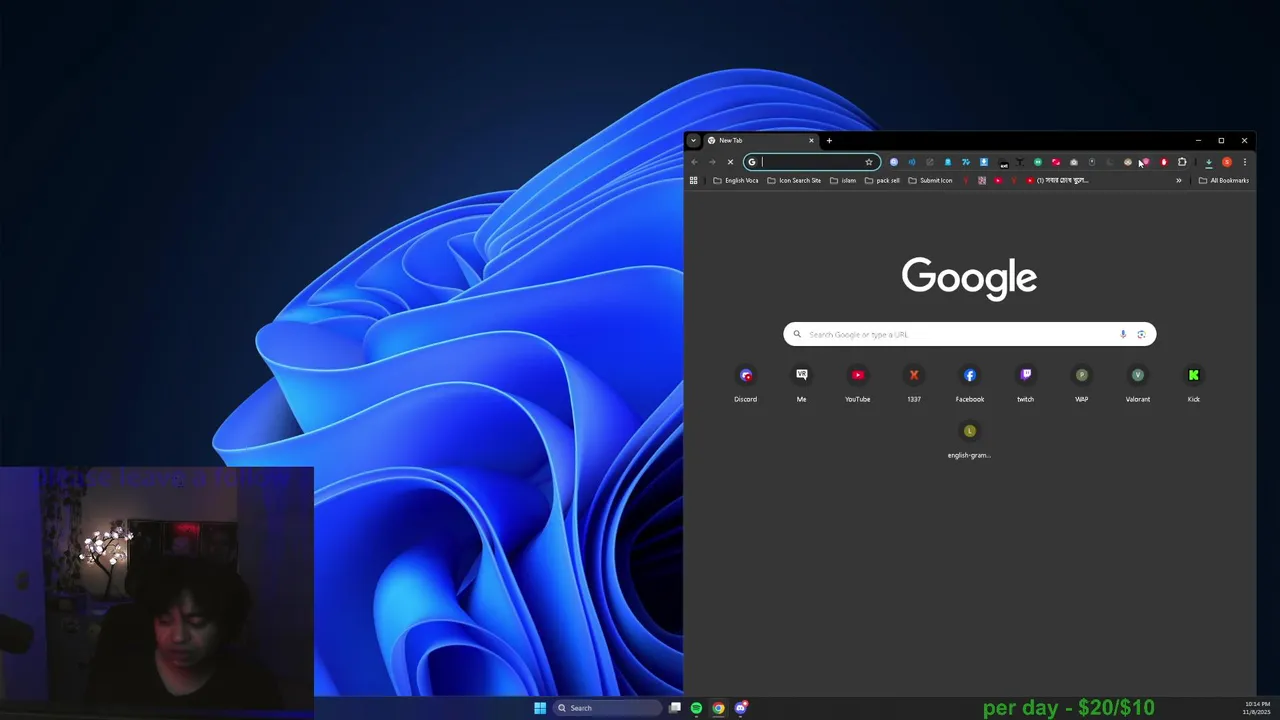Open the Submit Icon bookmark folder
This screenshot has height=720, width=1280.
coord(930,181)
